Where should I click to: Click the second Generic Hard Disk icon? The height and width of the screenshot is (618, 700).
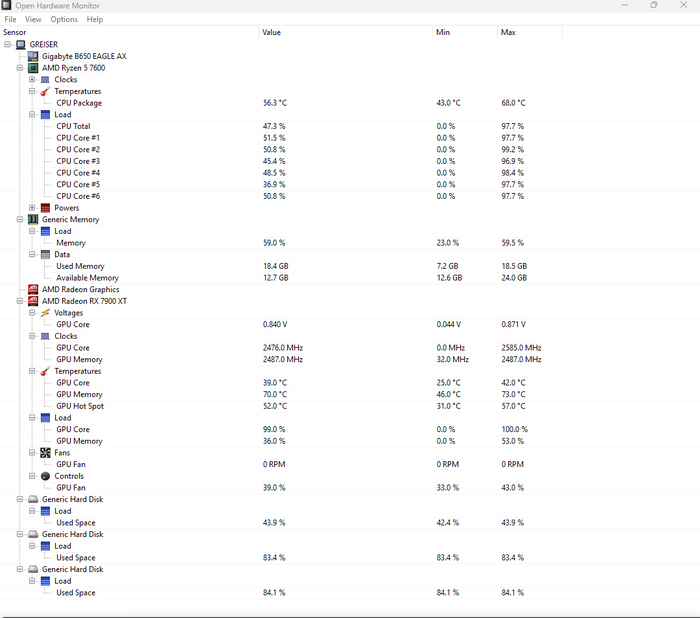pyautogui.click(x=33, y=534)
